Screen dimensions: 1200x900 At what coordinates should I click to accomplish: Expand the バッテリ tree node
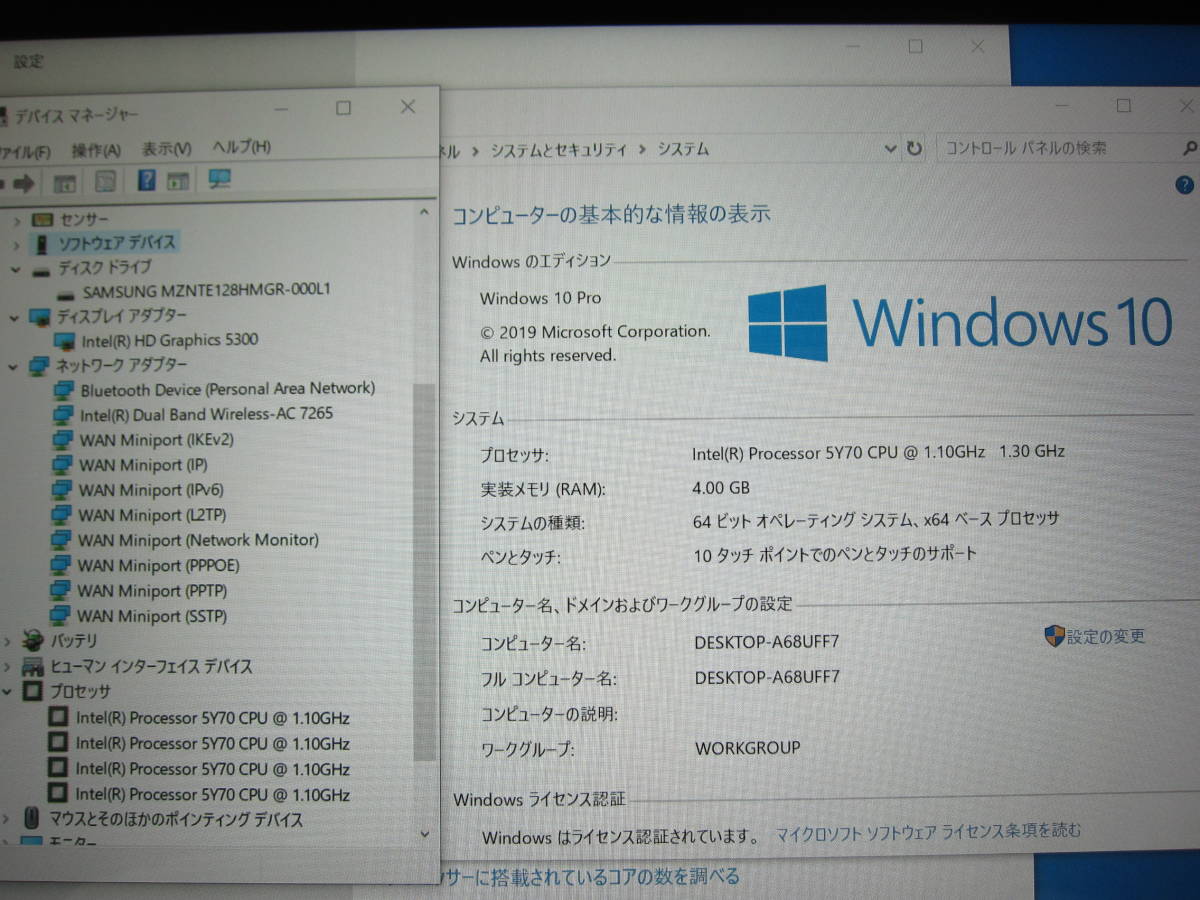click(x=8, y=642)
